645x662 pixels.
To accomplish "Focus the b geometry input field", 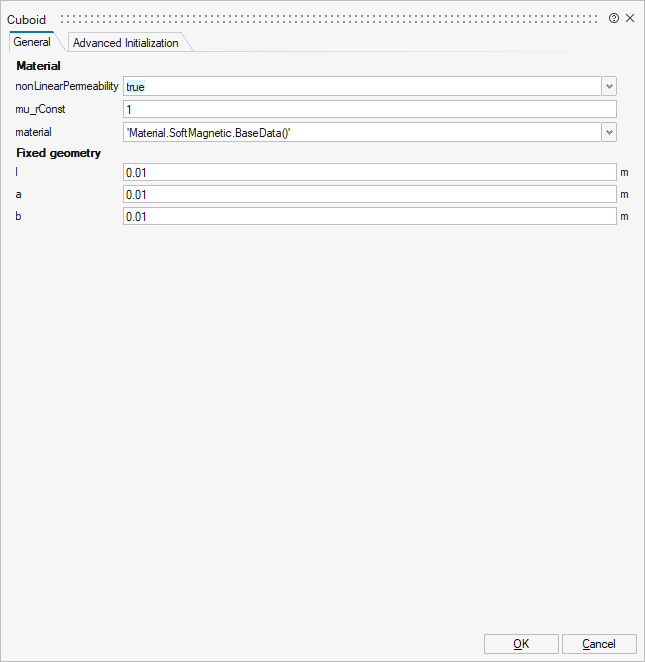I will 369,216.
